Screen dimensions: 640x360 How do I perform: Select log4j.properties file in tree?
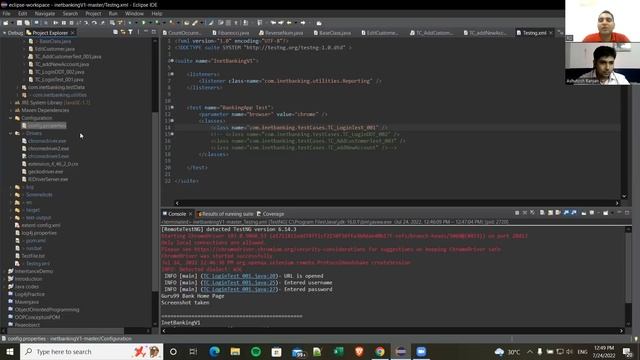pyautogui.click(x=39, y=233)
